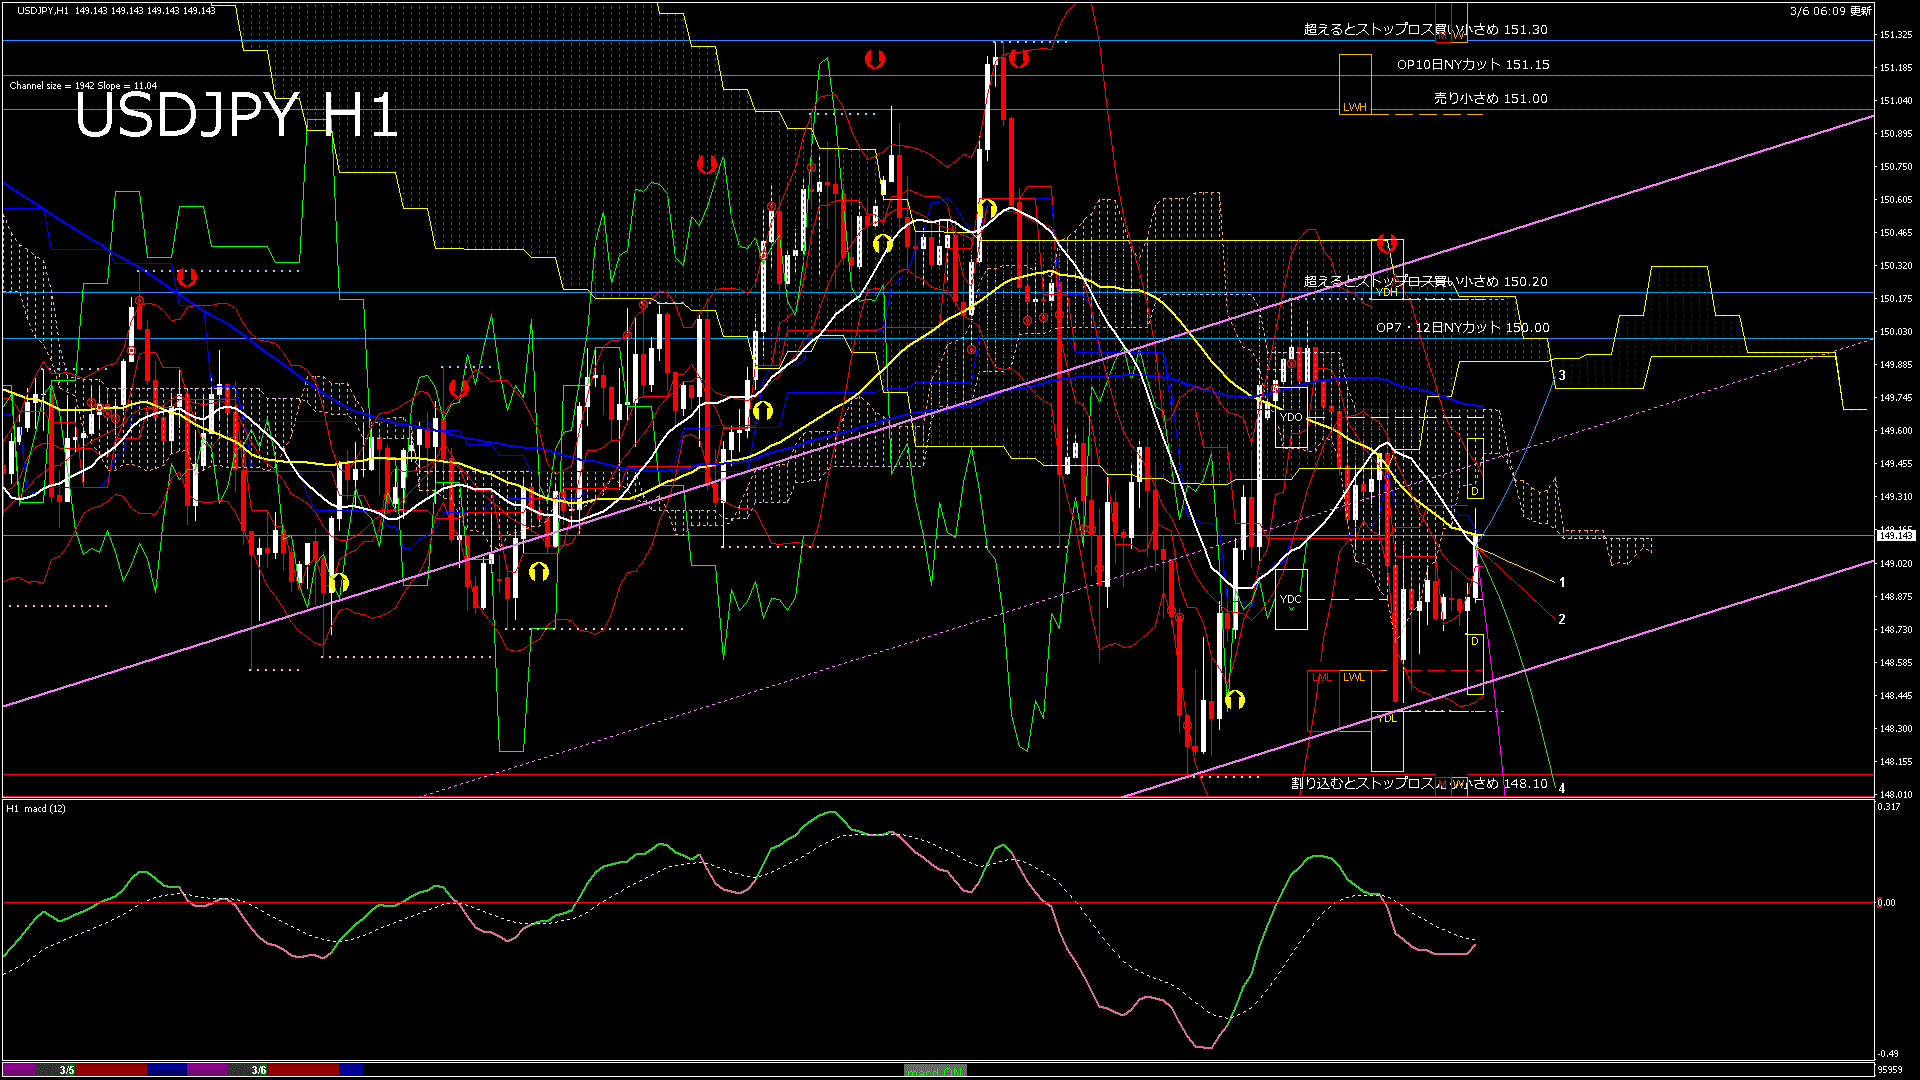Click the LWH level box label
Viewport: 1920px width, 1080px height.
1354,107
